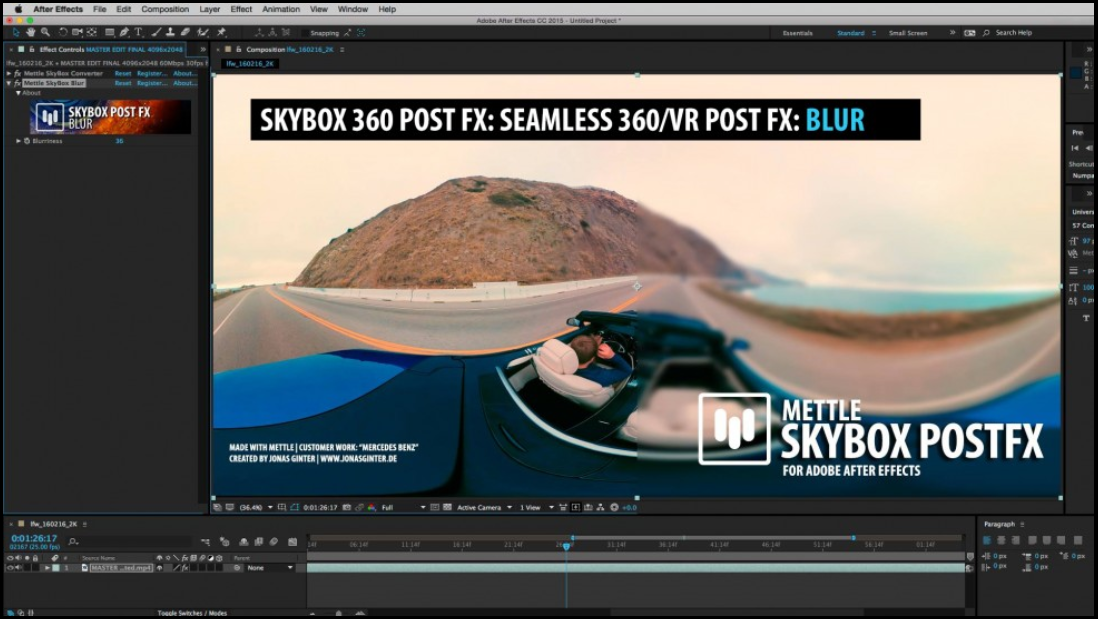Open the show channel RGB icon
Screen dimensions: 1098x619
click(x=371, y=508)
